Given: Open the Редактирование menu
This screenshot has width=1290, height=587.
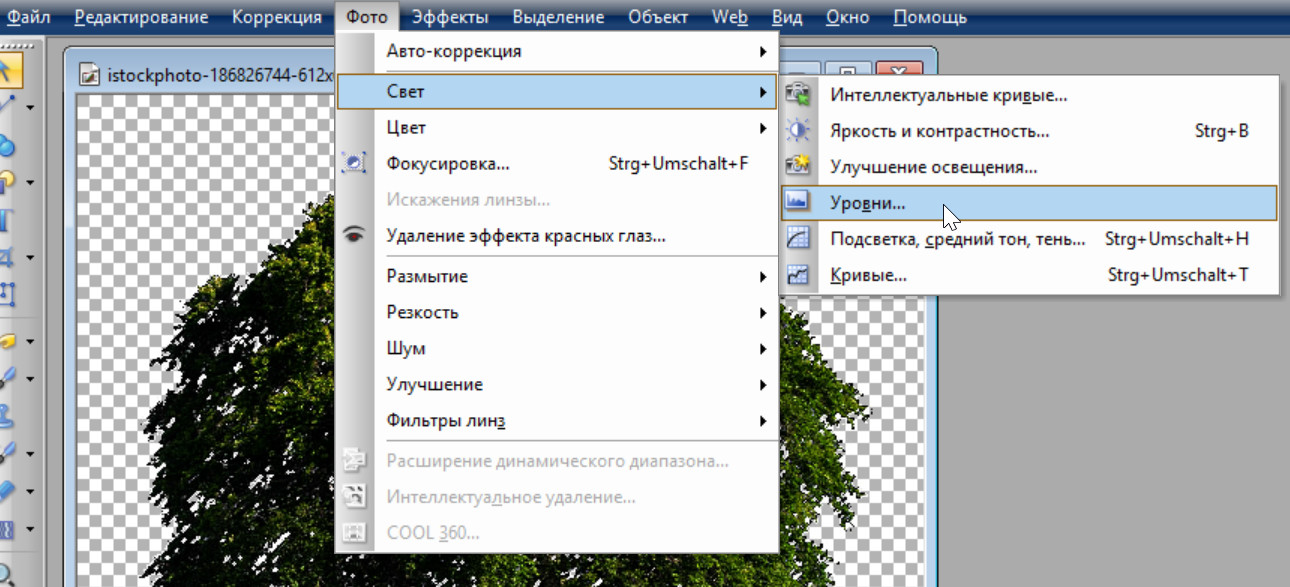Looking at the screenshot, I should pyautogui.click(x=141, y=17).
